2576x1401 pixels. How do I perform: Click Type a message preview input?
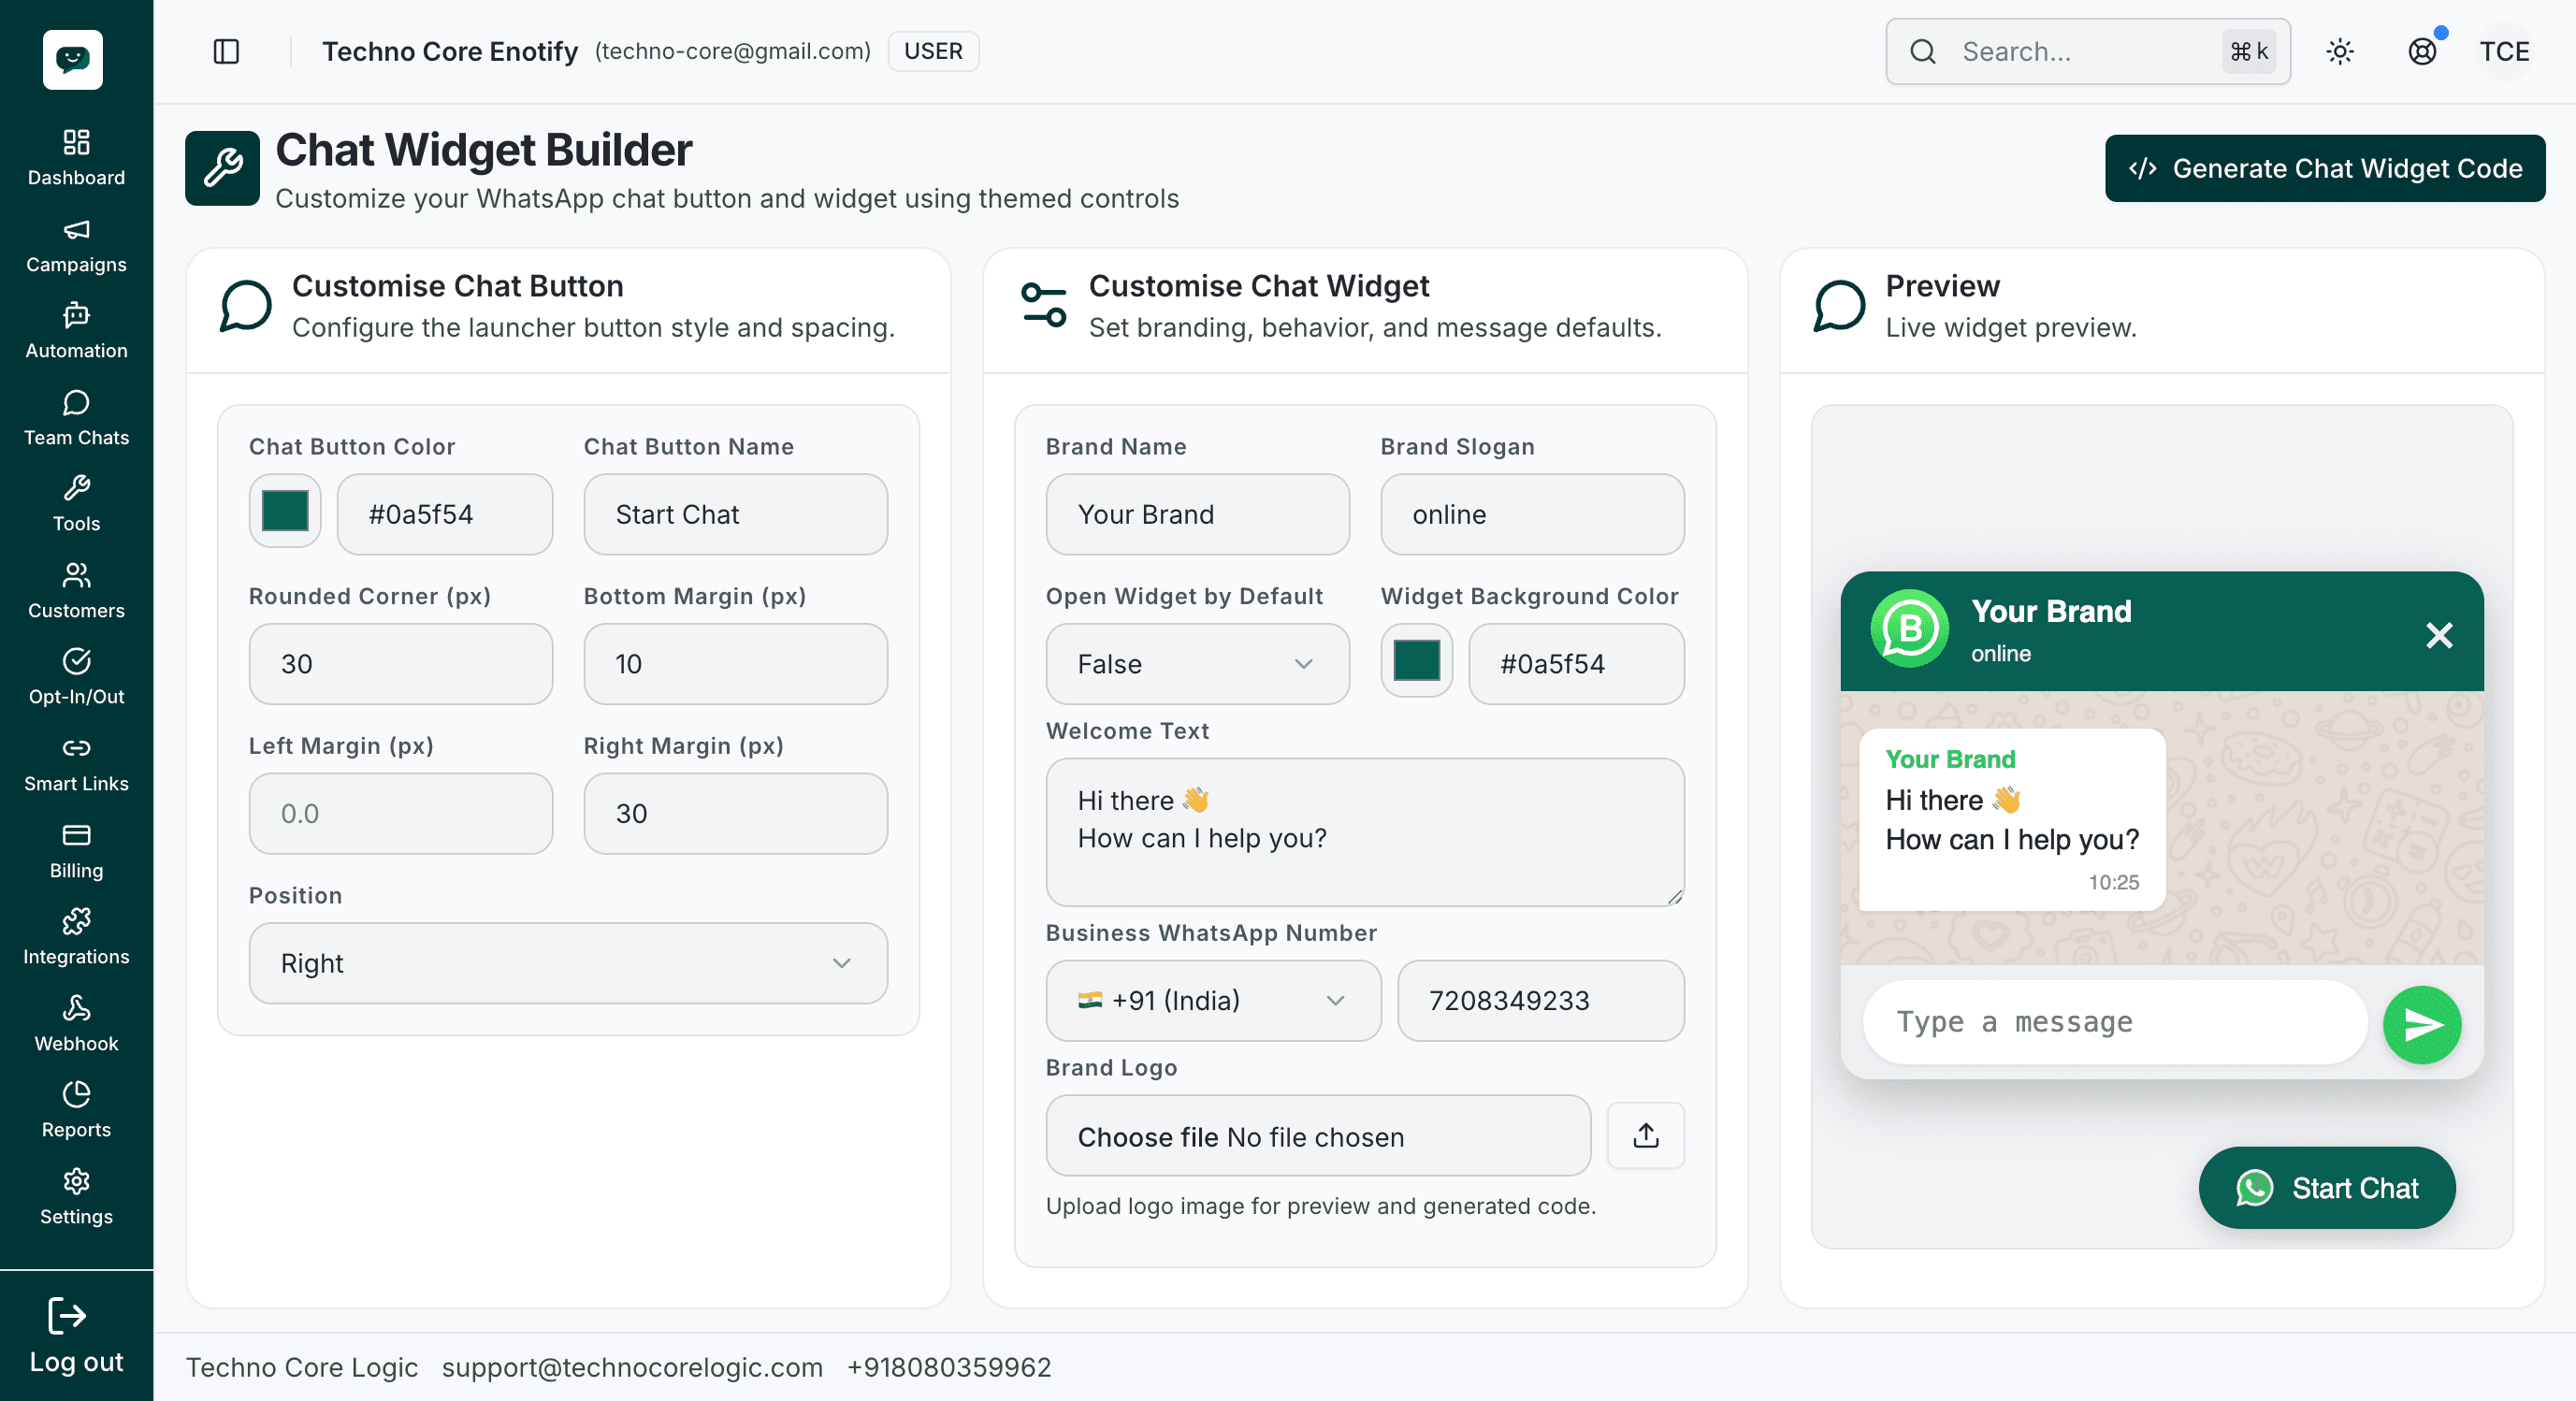coord(2115,1022)
